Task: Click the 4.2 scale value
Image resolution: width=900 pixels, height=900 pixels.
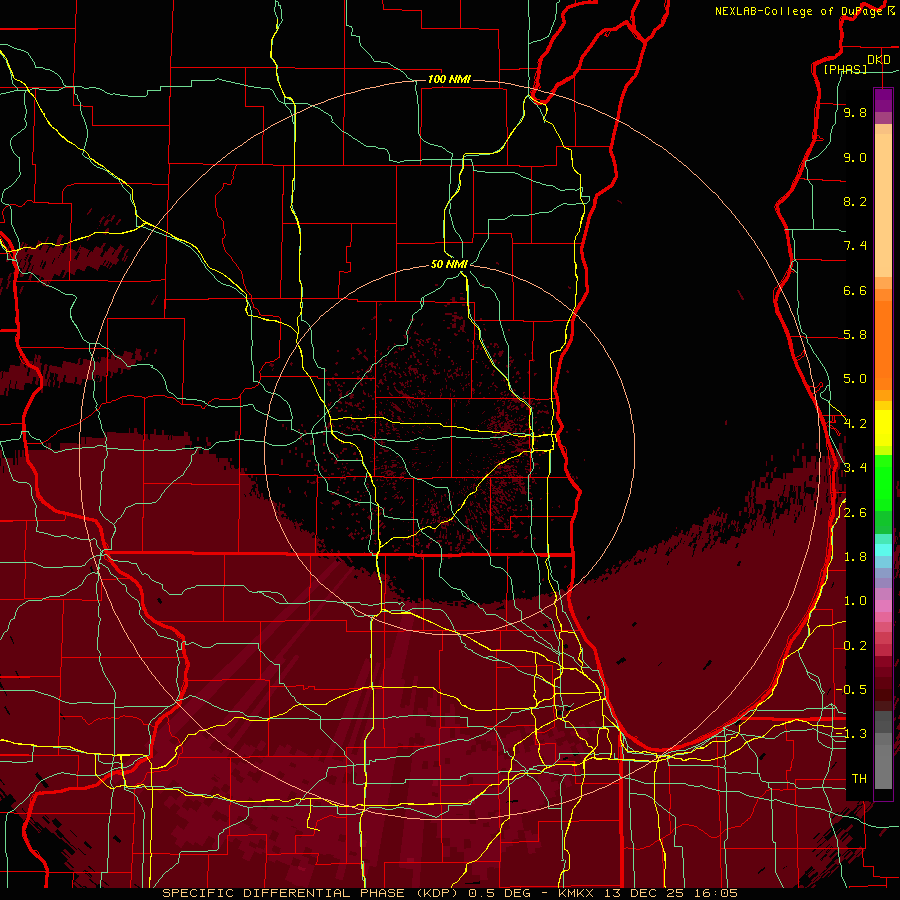Action: [x=855, y=424]
